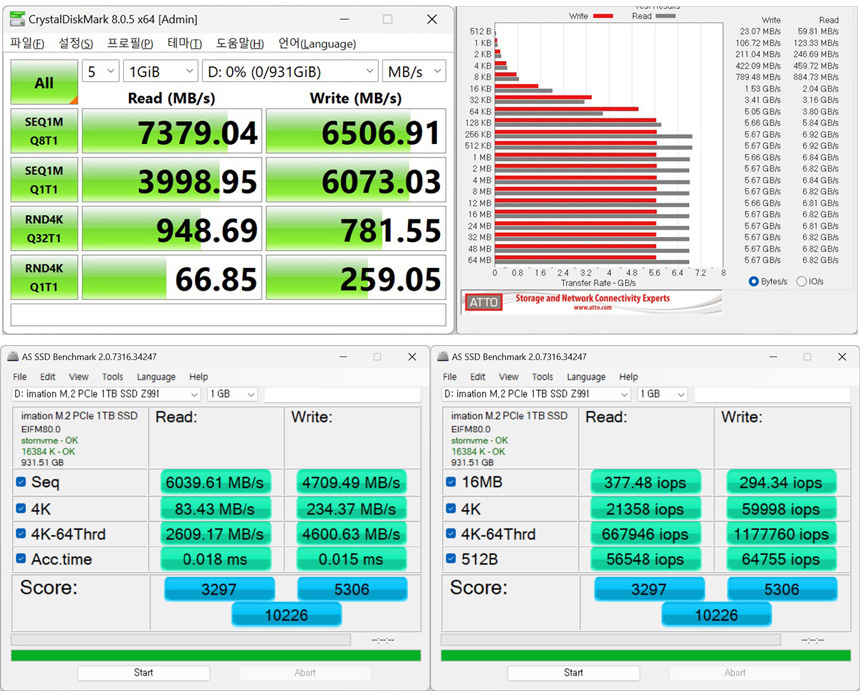Open Tools menu in AS SSD iops window
Viewport: 860px width, 695px height.
point(542,377)
